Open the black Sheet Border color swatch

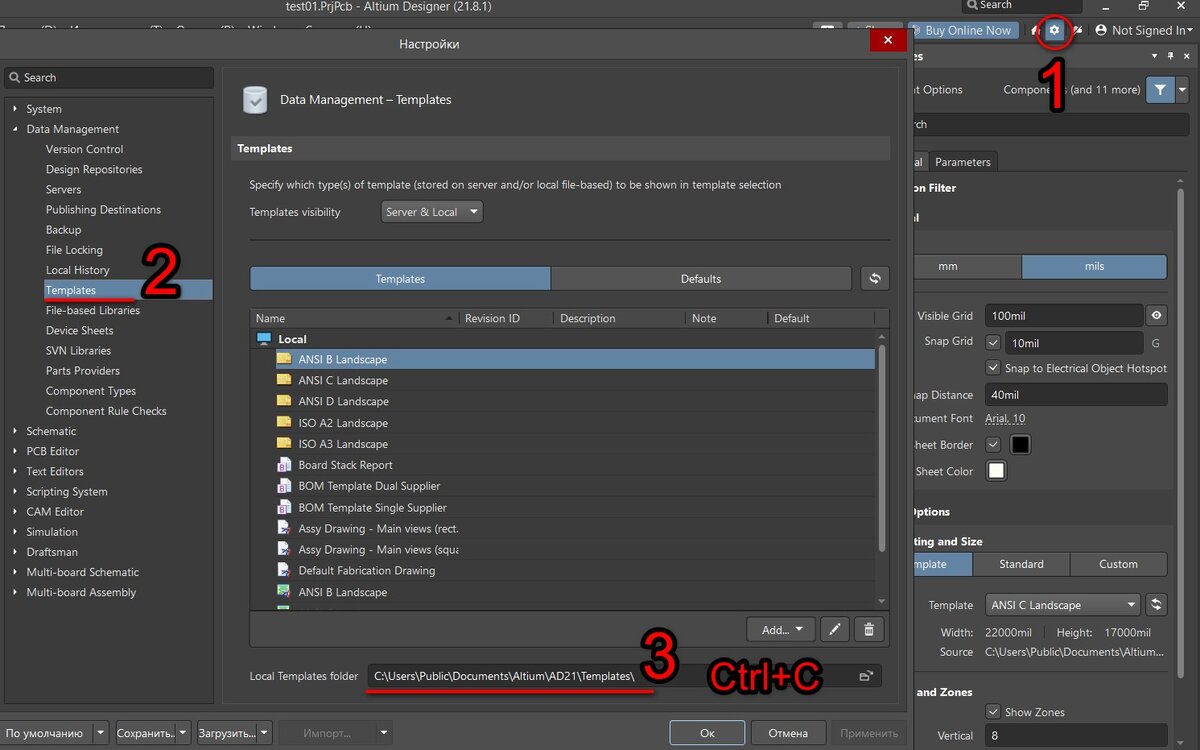(1020, 444)
